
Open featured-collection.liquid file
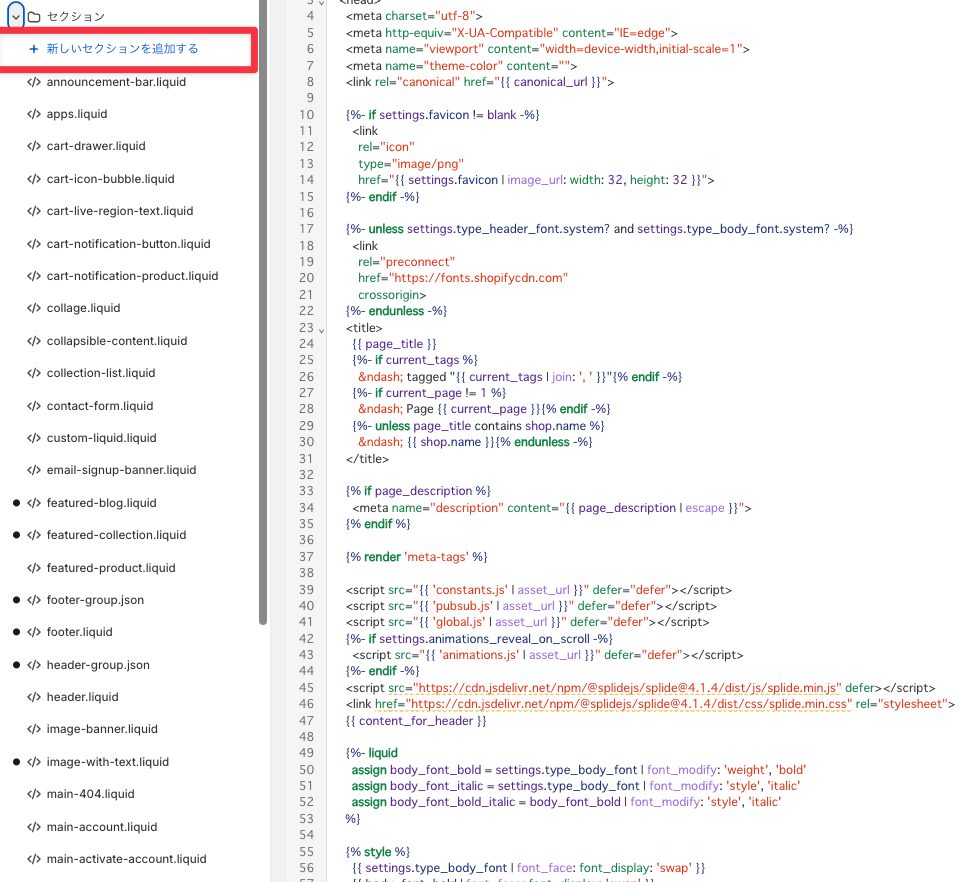116,535
